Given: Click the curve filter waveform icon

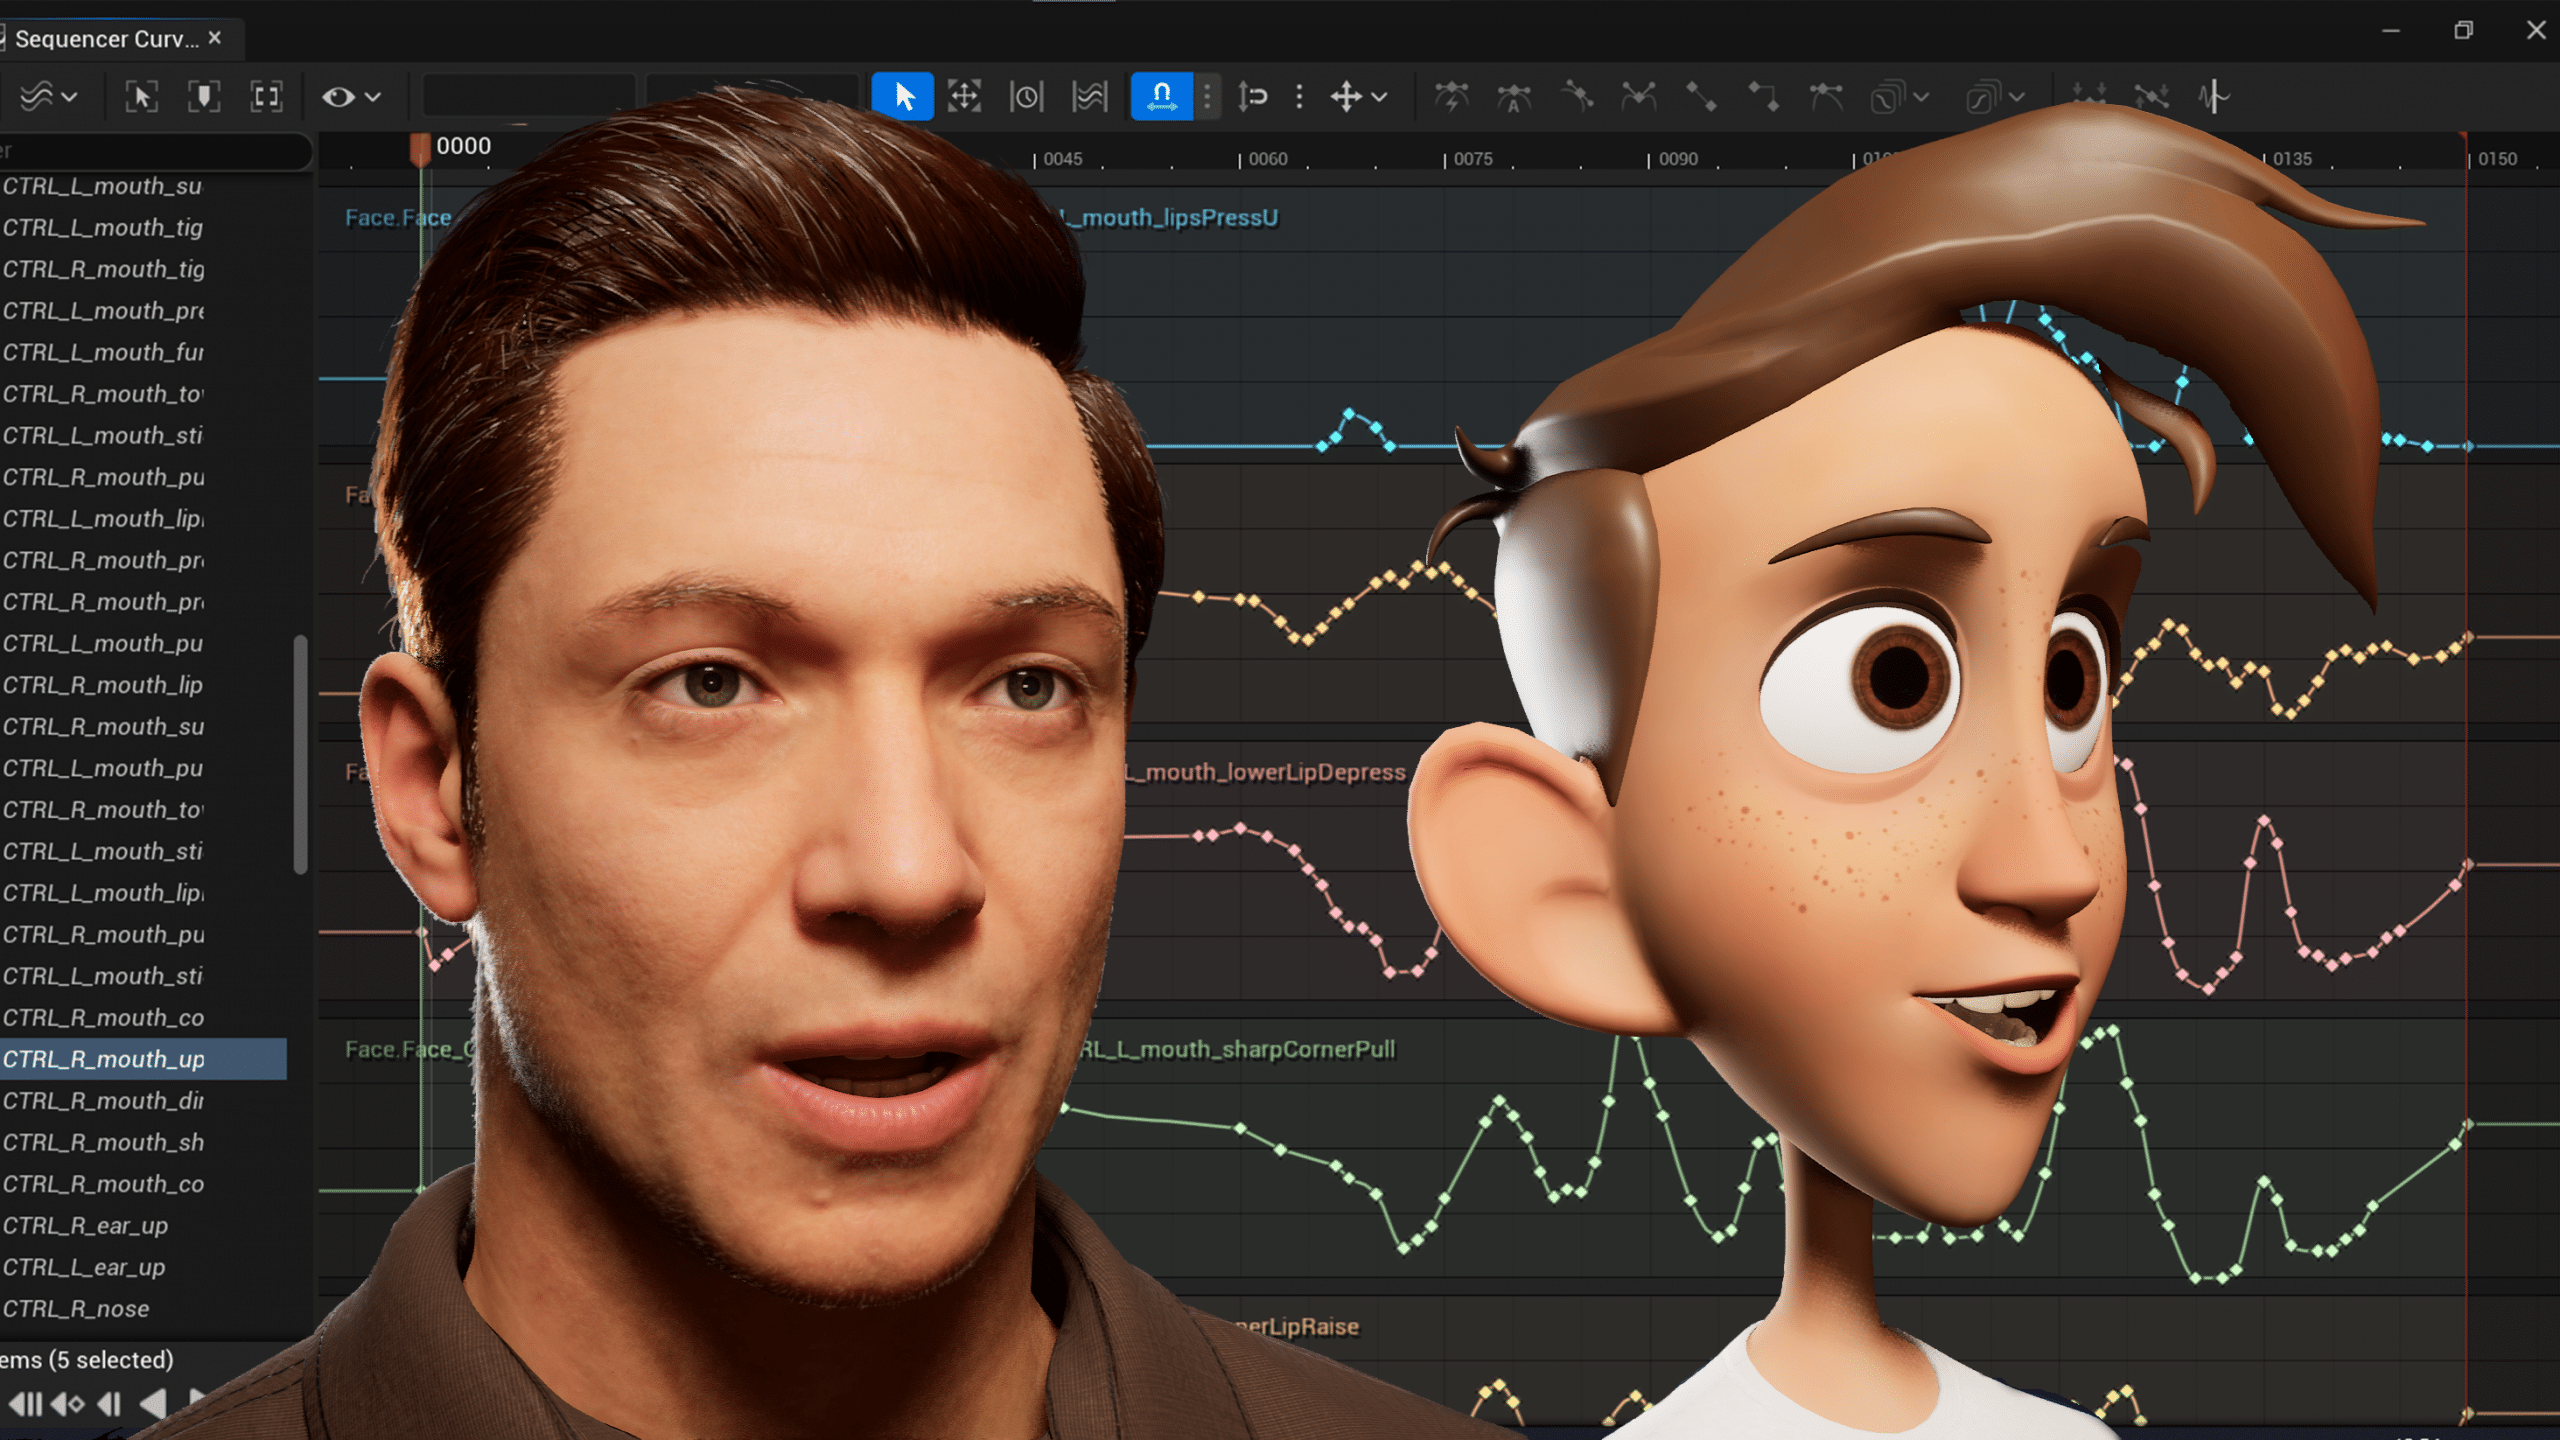Looking at the screenshot, I should click(2213, 97).
